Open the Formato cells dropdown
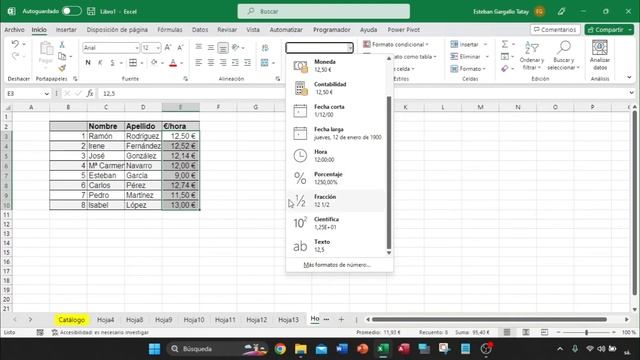 pos(468,69)
